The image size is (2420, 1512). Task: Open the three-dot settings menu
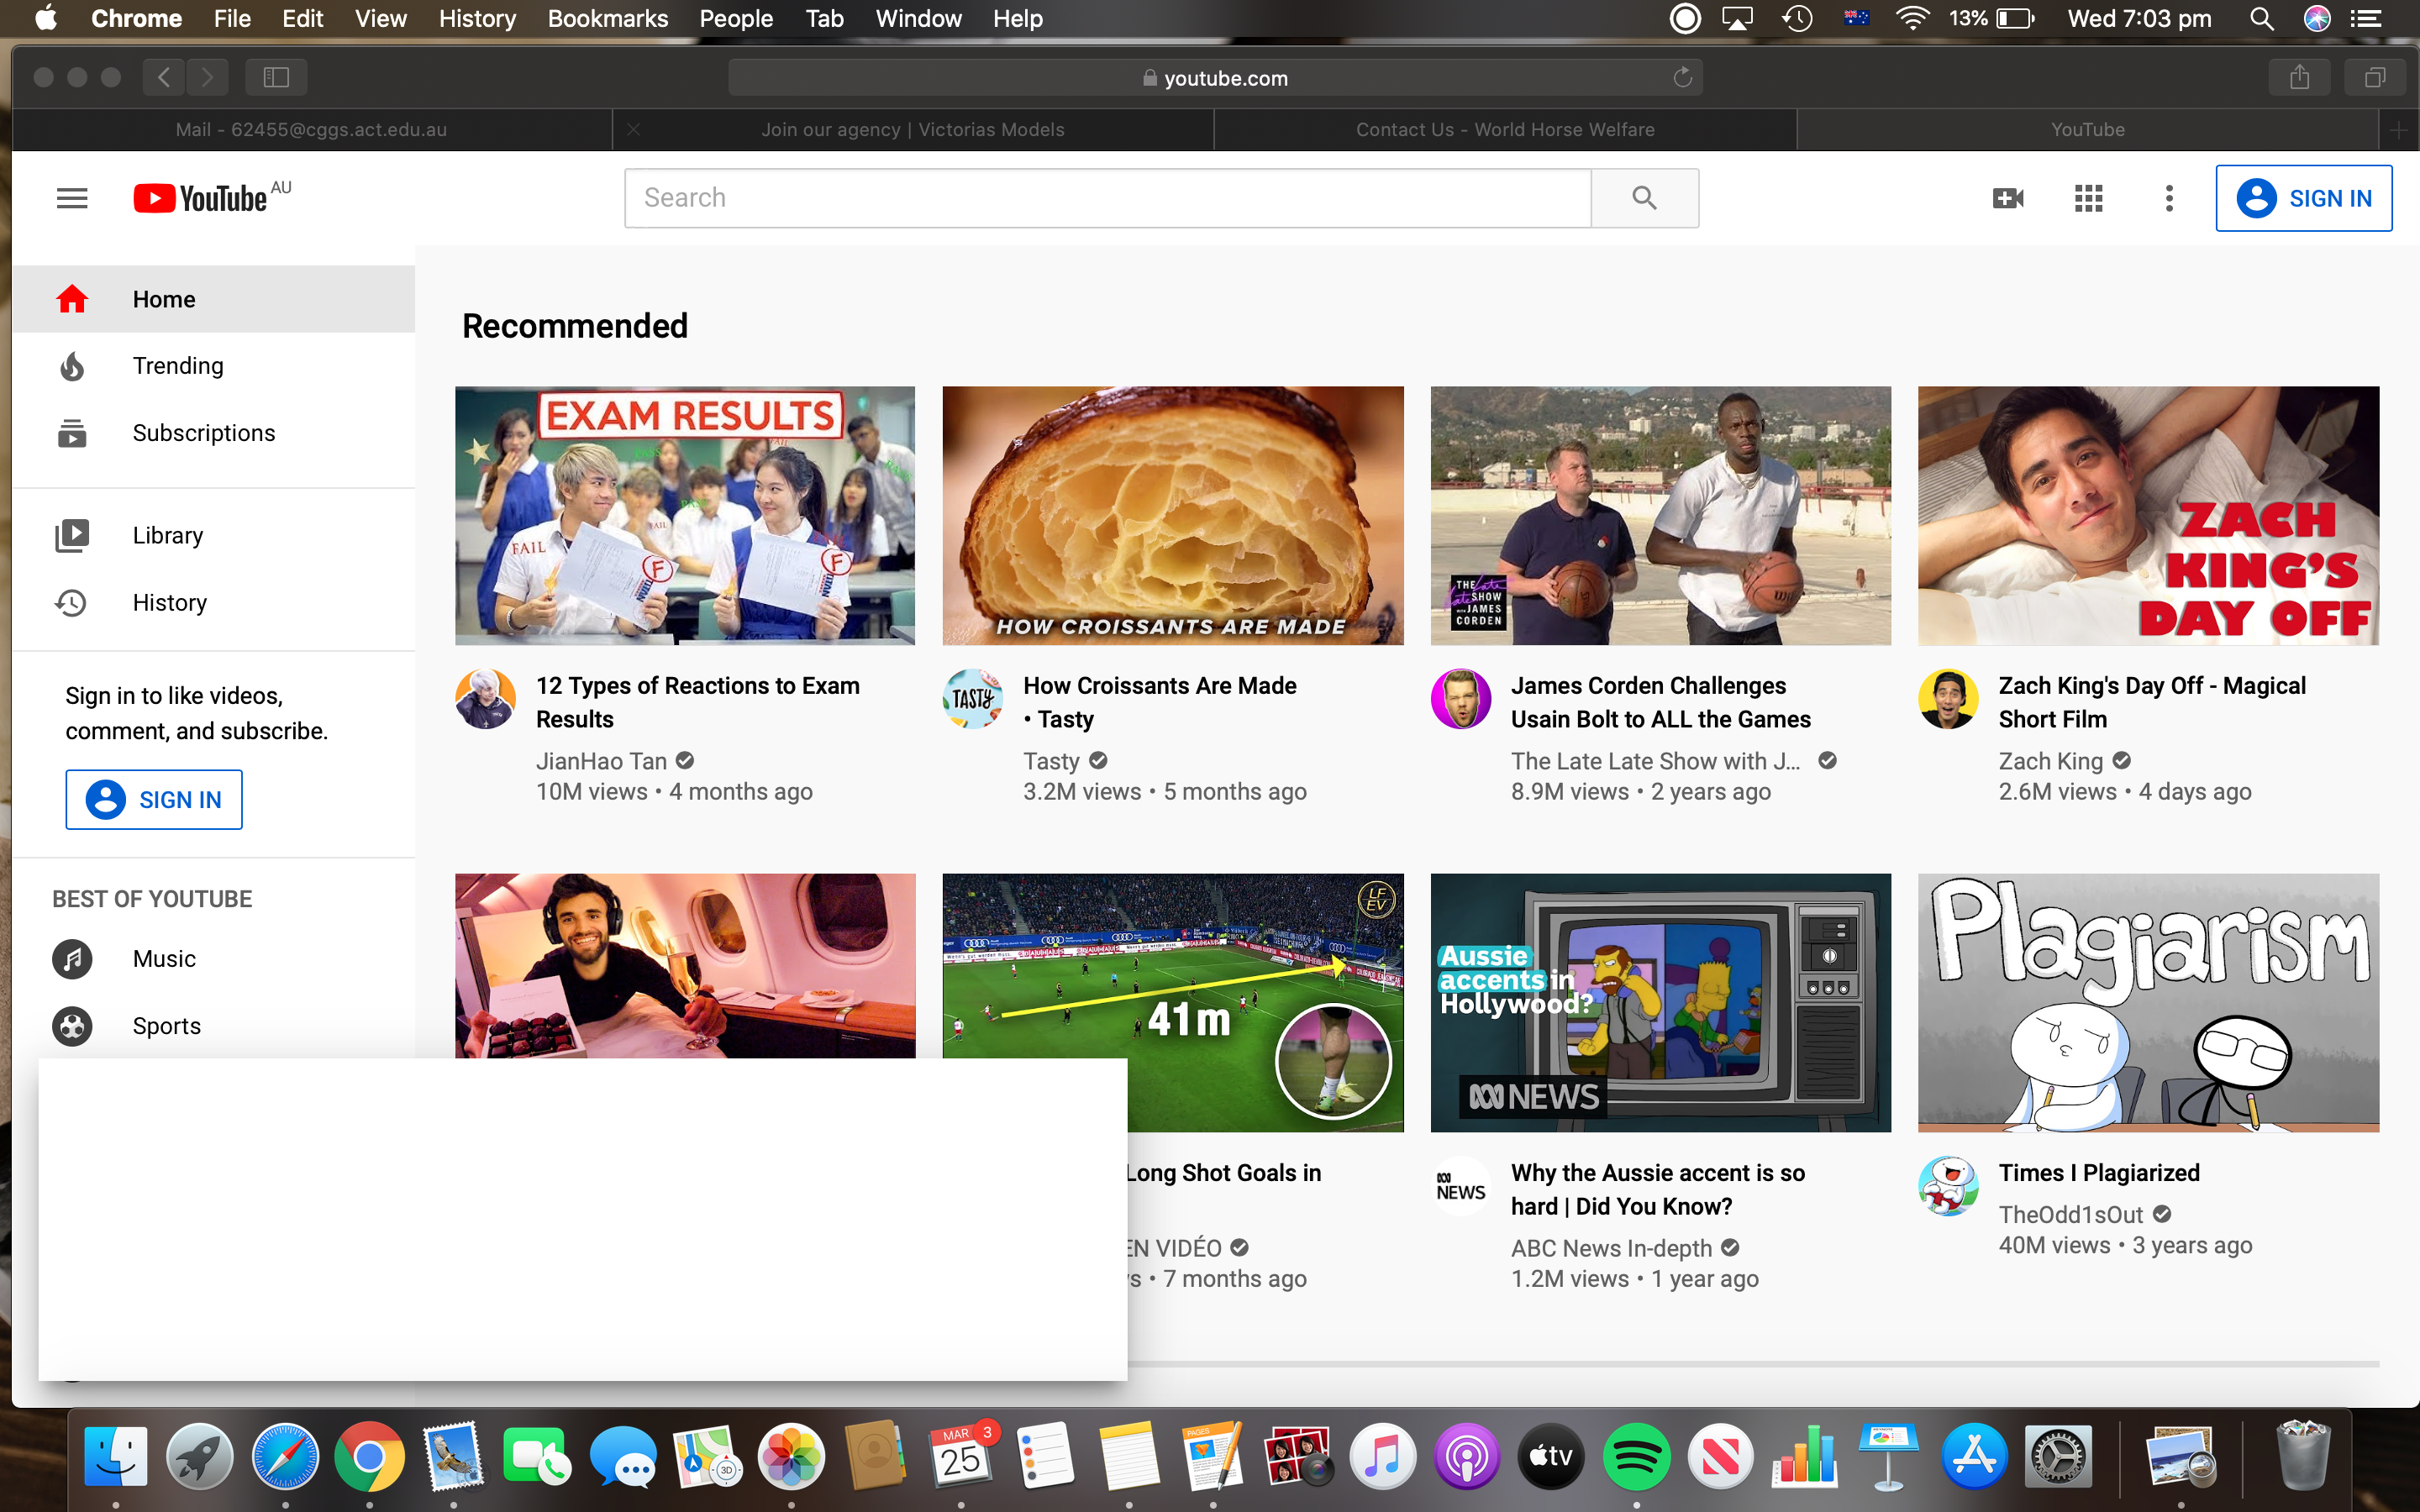pyautogui.click(x=2168, y=198)
